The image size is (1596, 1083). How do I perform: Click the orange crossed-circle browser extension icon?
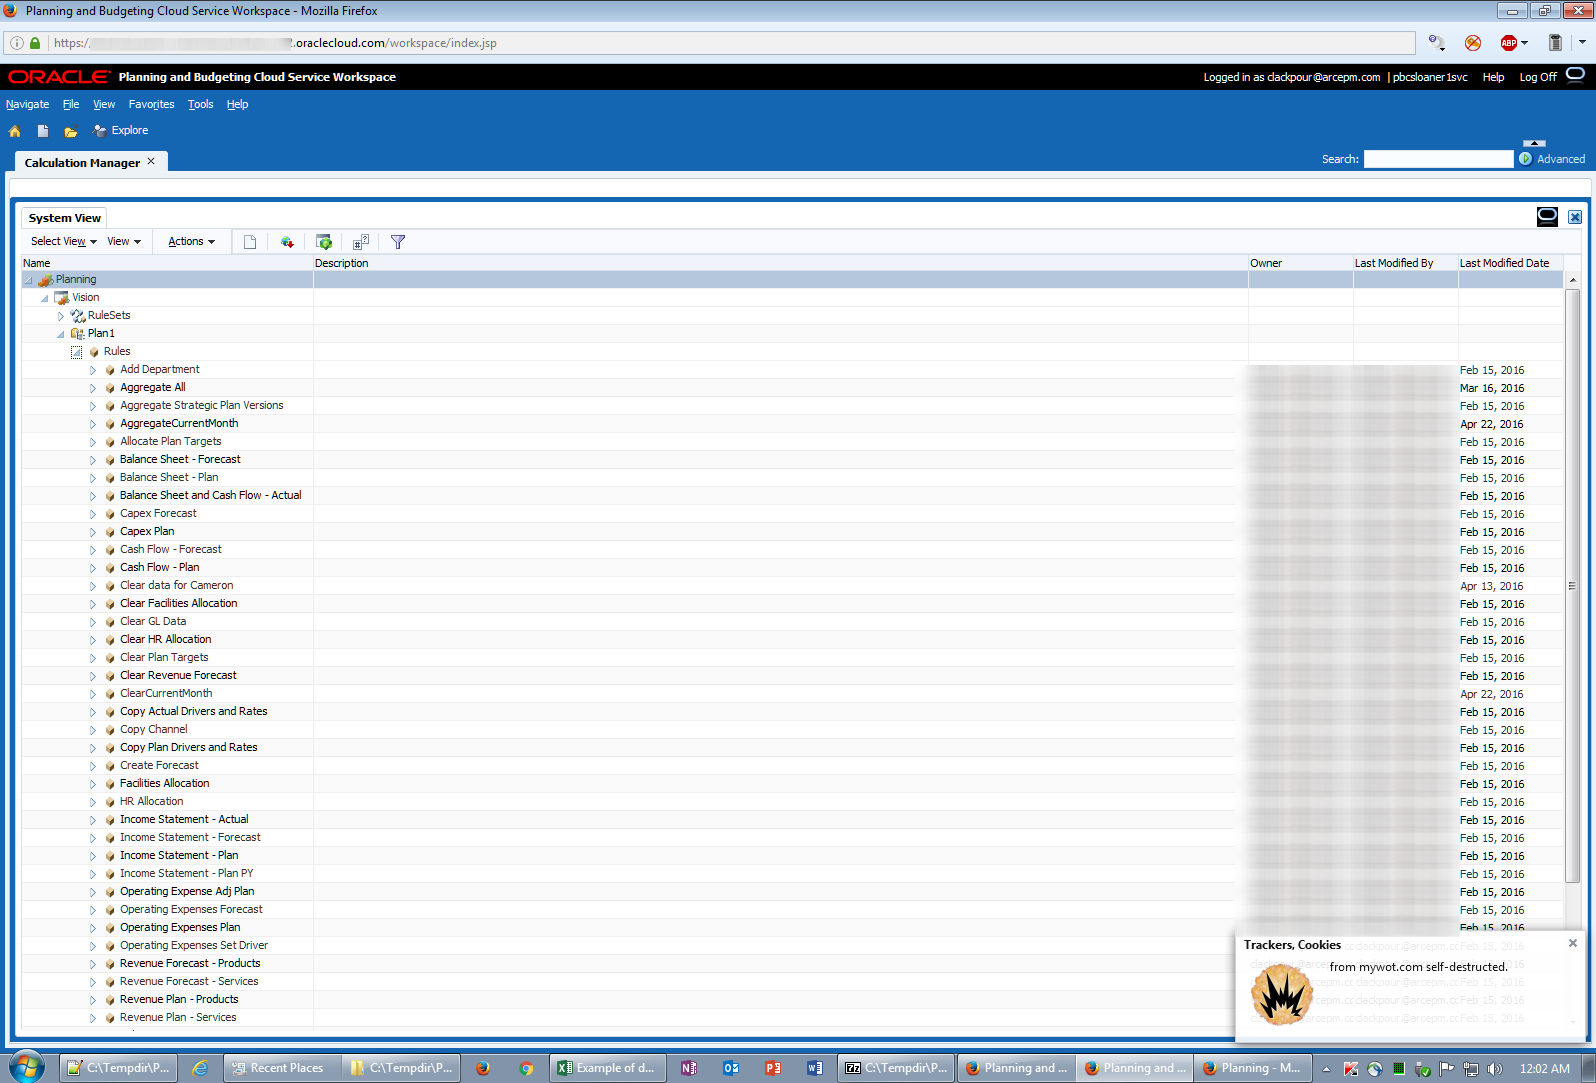pos(1473,43)
